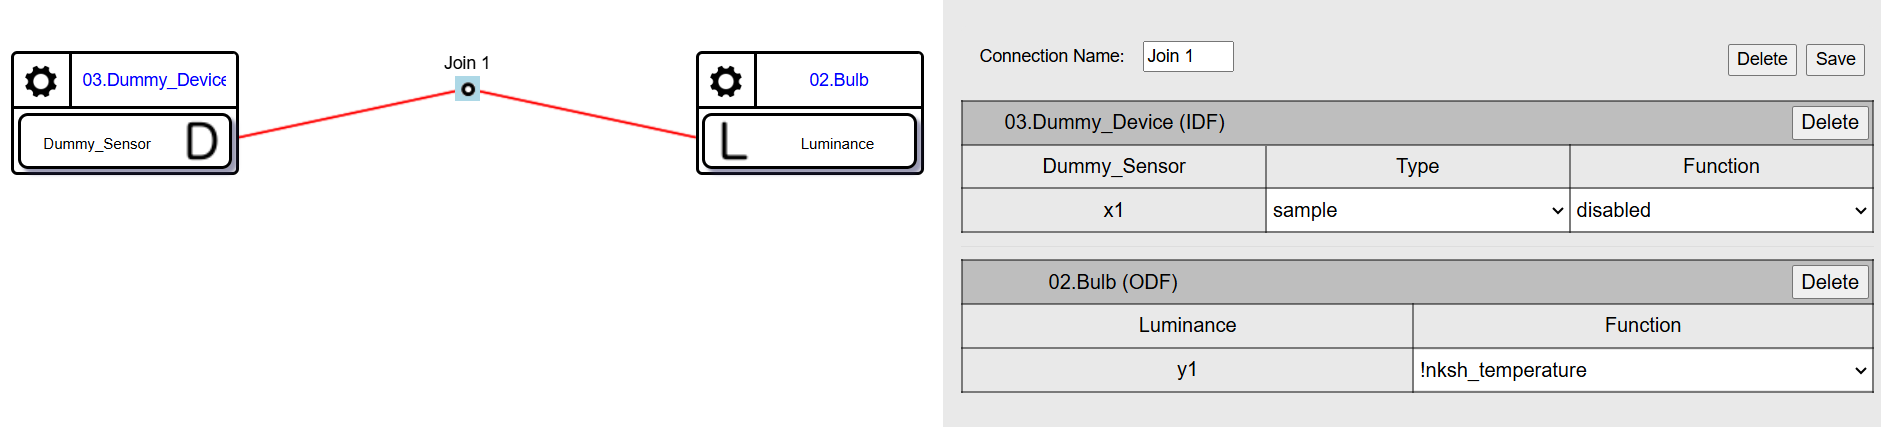Expand the disabled Function dropdown for x1
Viewport: 1881px width, 427px height.
click(x=1720, y=210)
